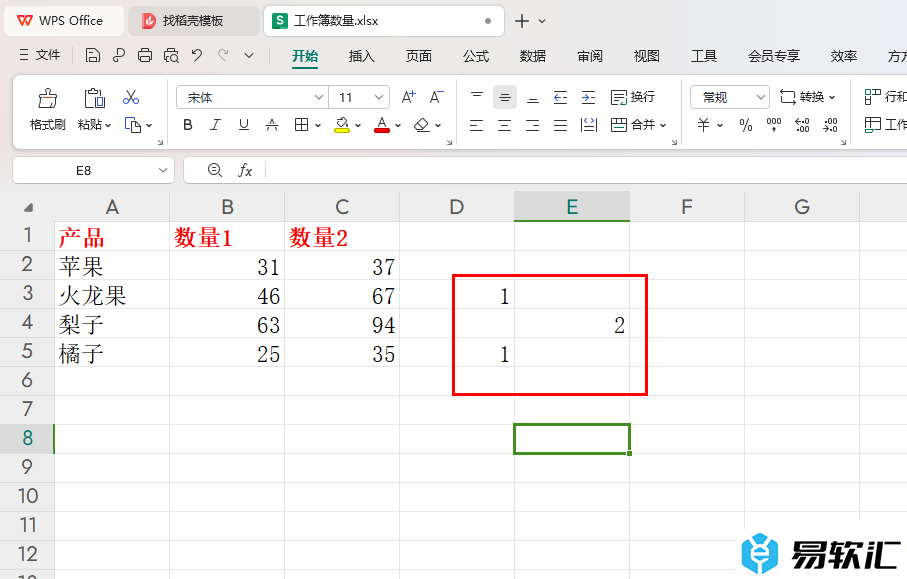Apply percent style icon
Screen dimensions: 907x579
tap(746, 125)
